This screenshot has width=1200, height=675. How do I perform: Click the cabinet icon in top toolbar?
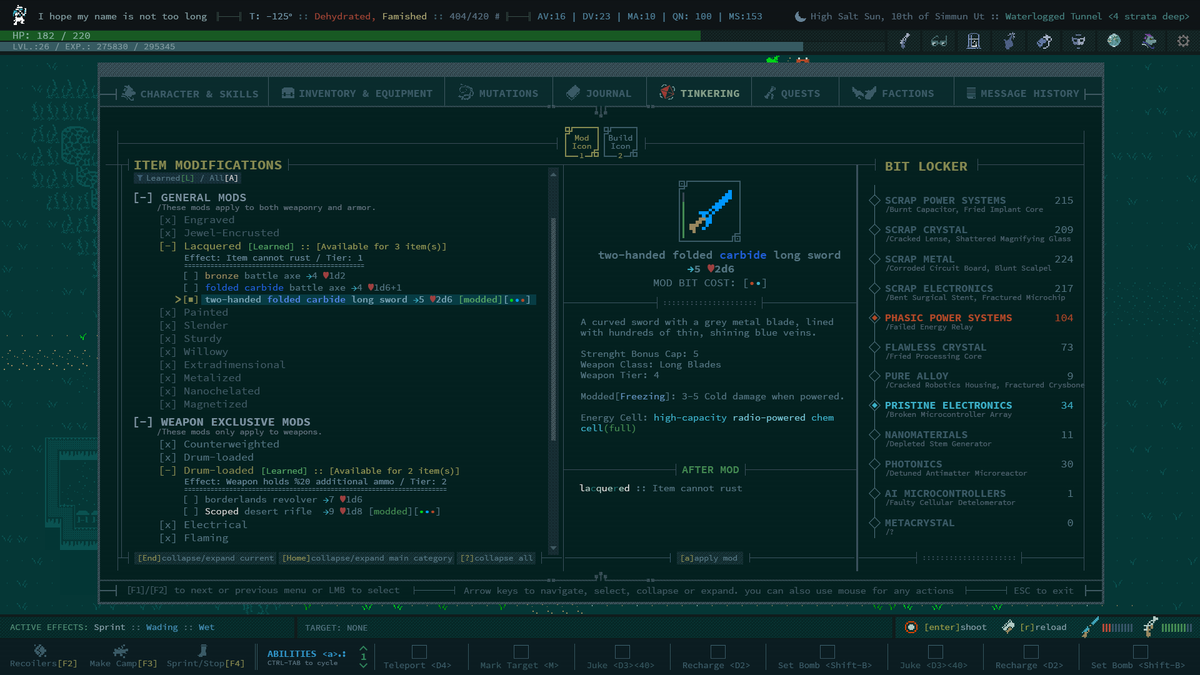[974, 41]
